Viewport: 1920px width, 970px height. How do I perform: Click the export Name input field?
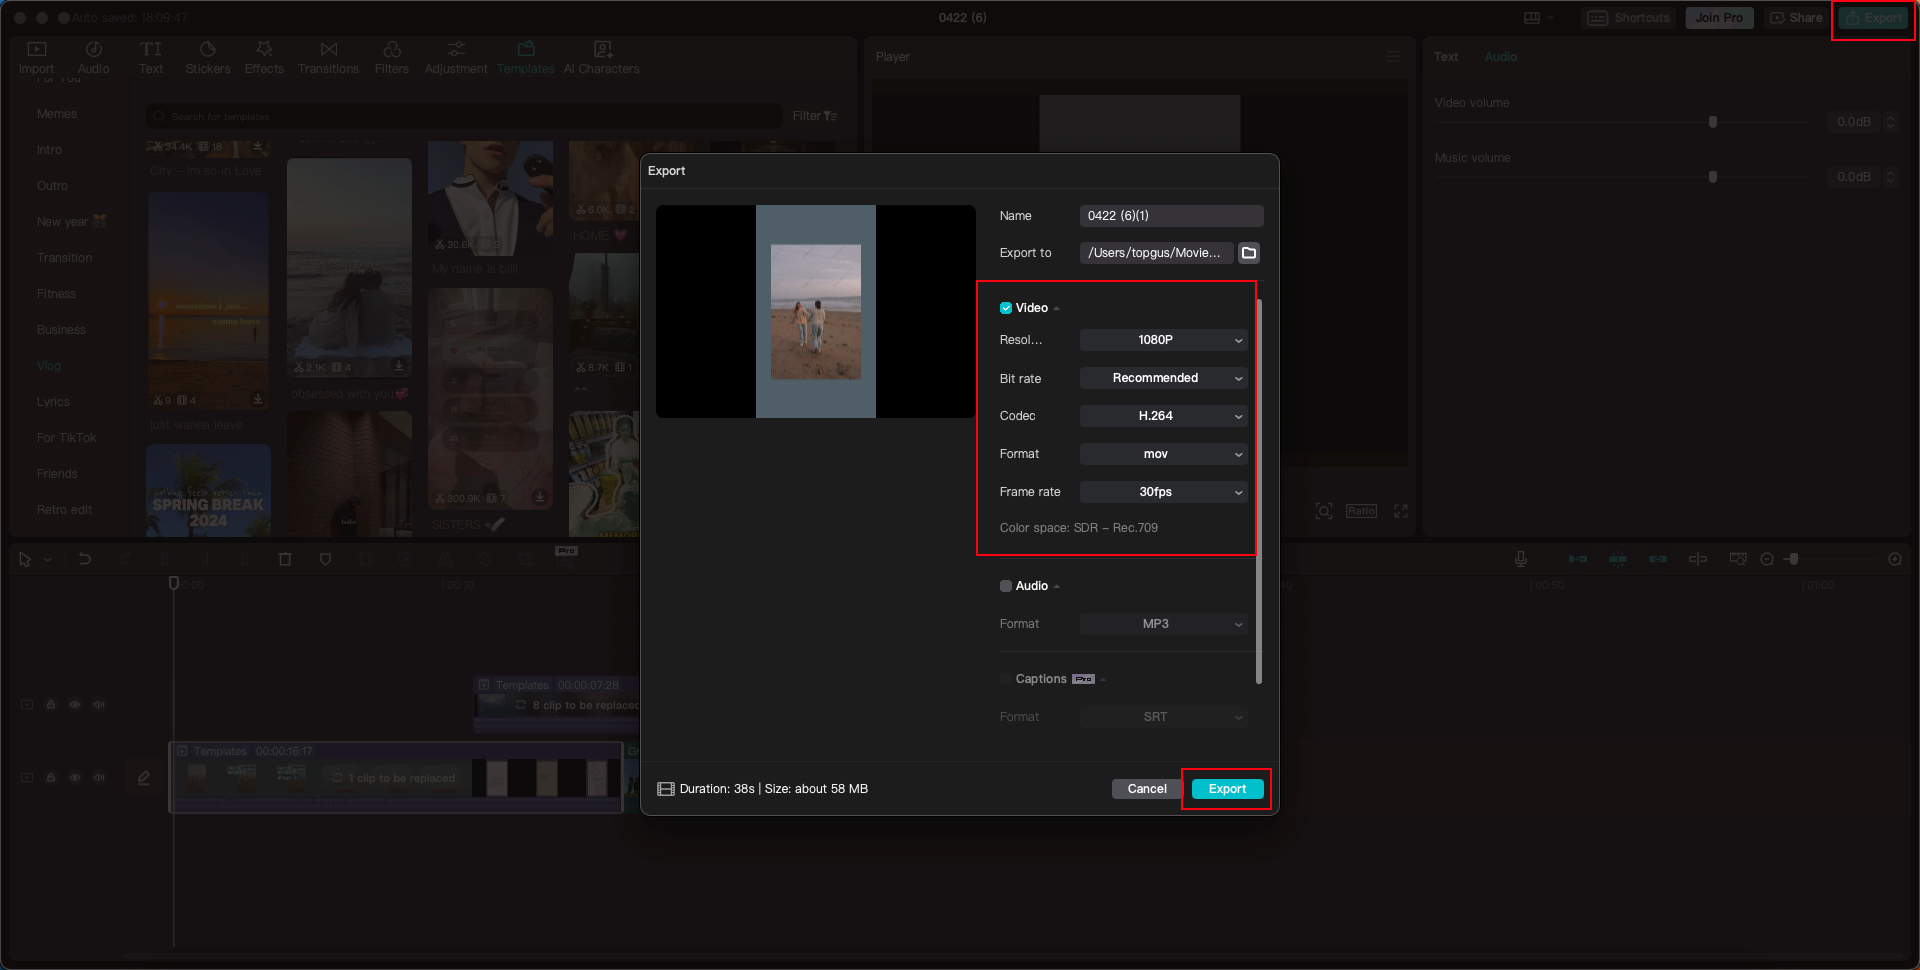pyautogui.click(x=1170, y=215)
